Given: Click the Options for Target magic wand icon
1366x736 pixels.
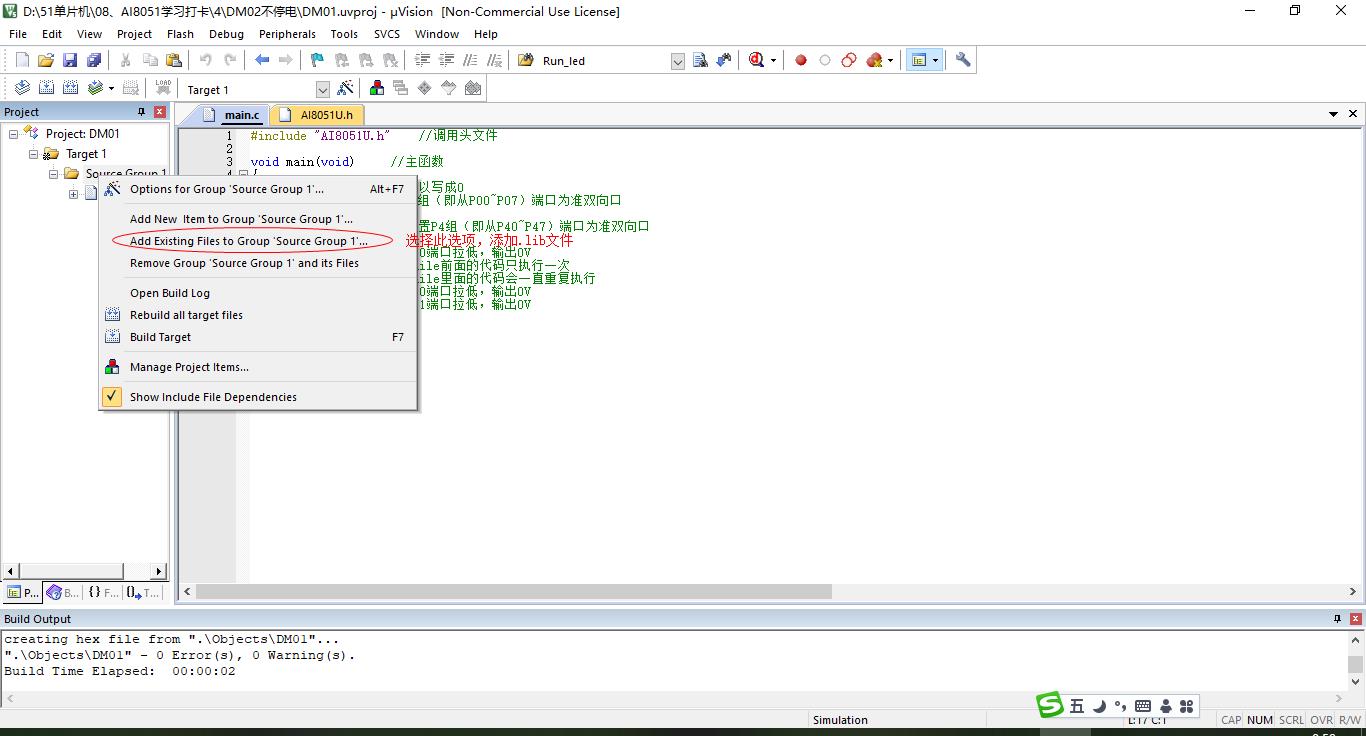Looking at the screenshot, I should pyautogui.click(x=345, y=89).
